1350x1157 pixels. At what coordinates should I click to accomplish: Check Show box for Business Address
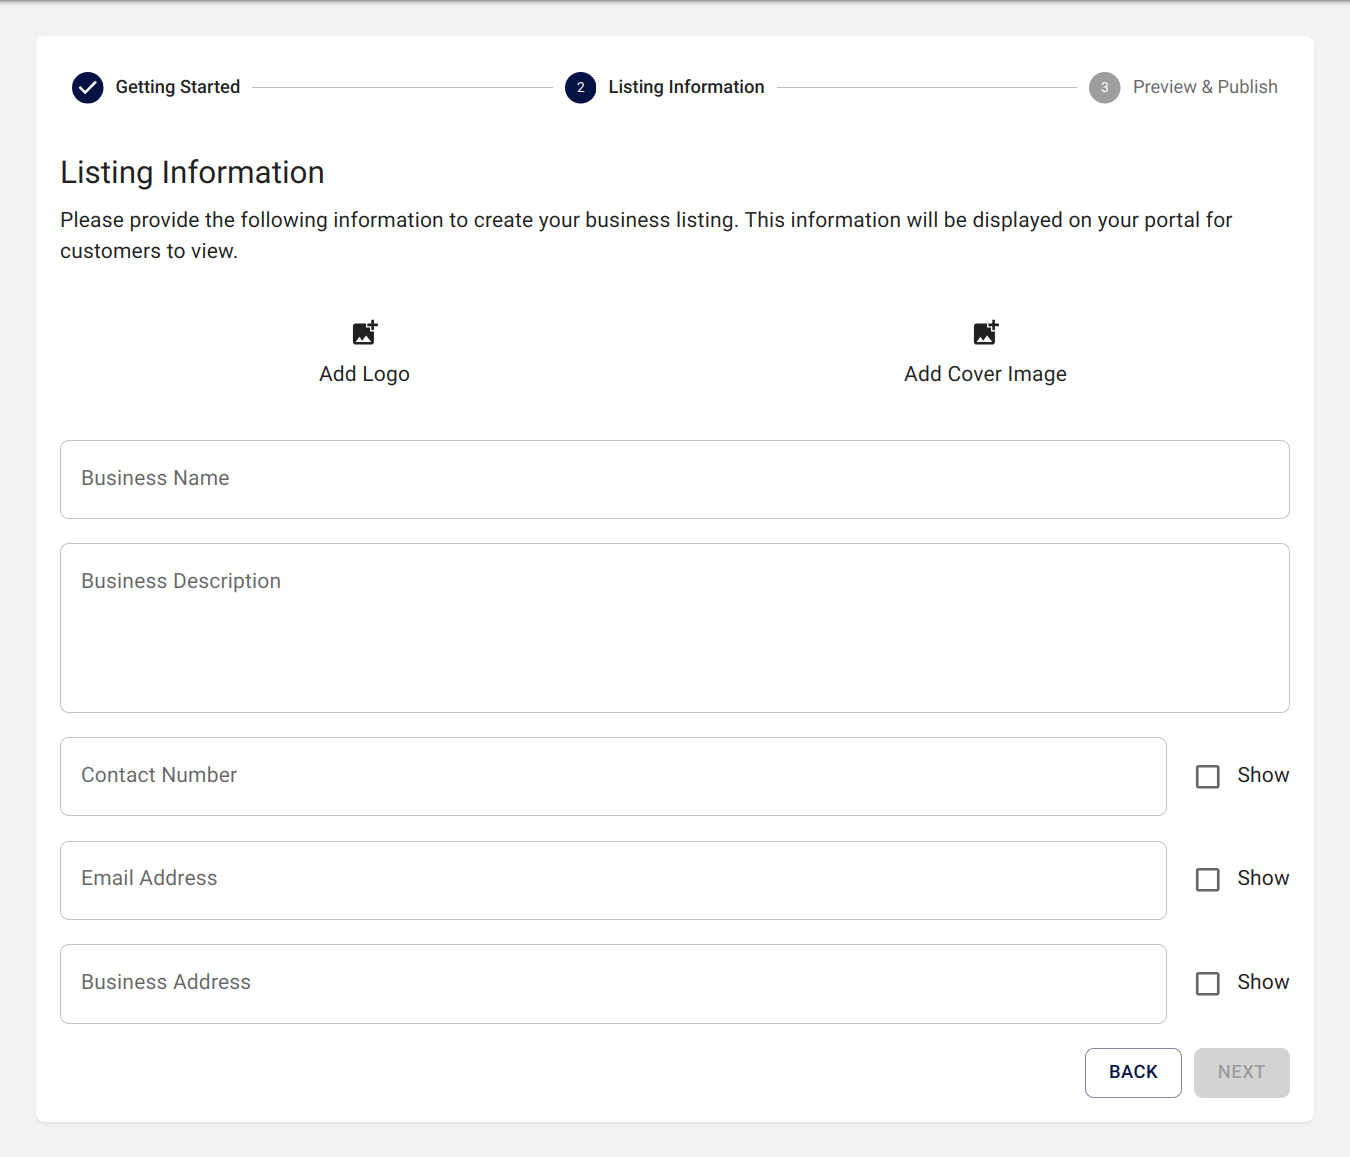pos(1208,984)
